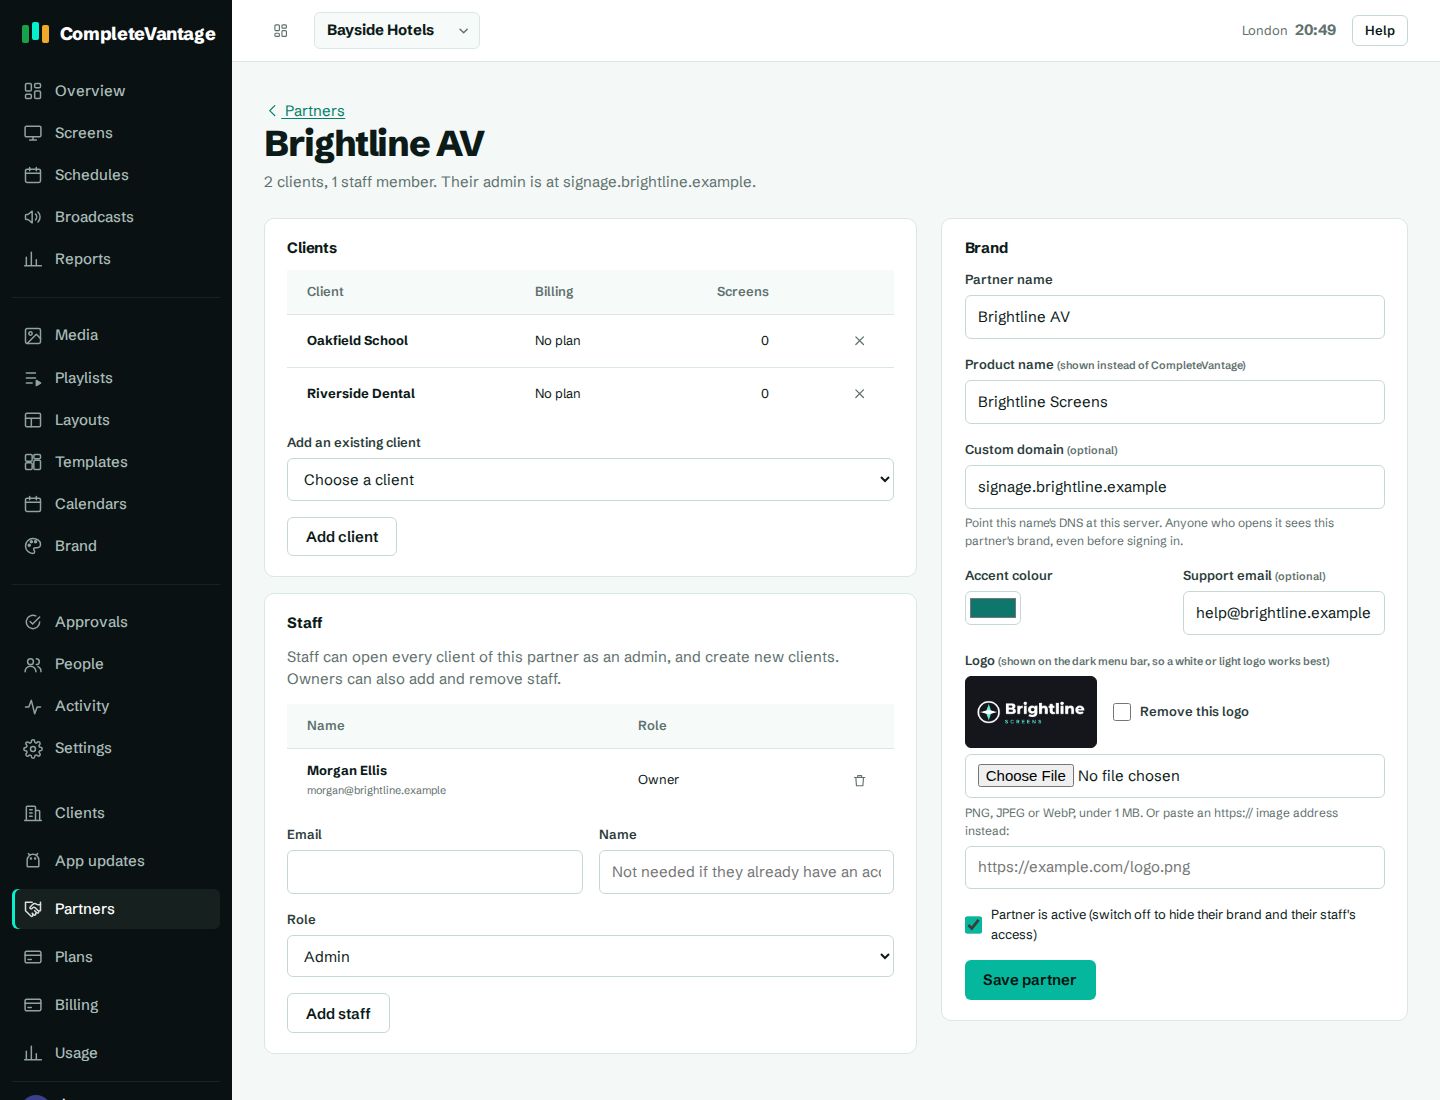Click the Oakfield School client name
Screen dimensions: 1440x1100
[357, 341]
